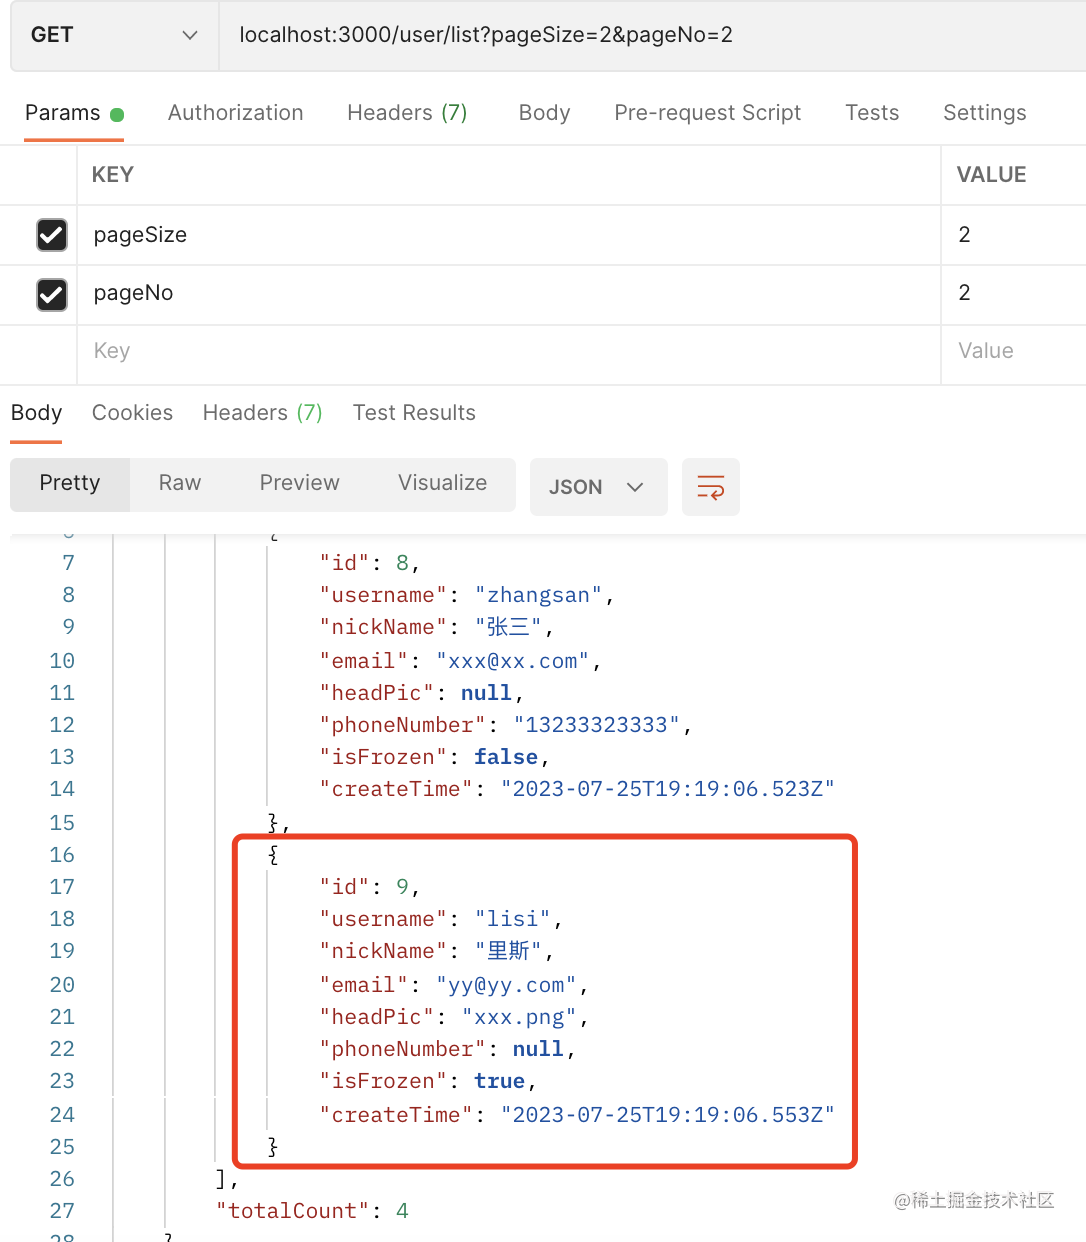Switch response view to Preview
Screen dimensions: 1086x1242
pos(299,484)
